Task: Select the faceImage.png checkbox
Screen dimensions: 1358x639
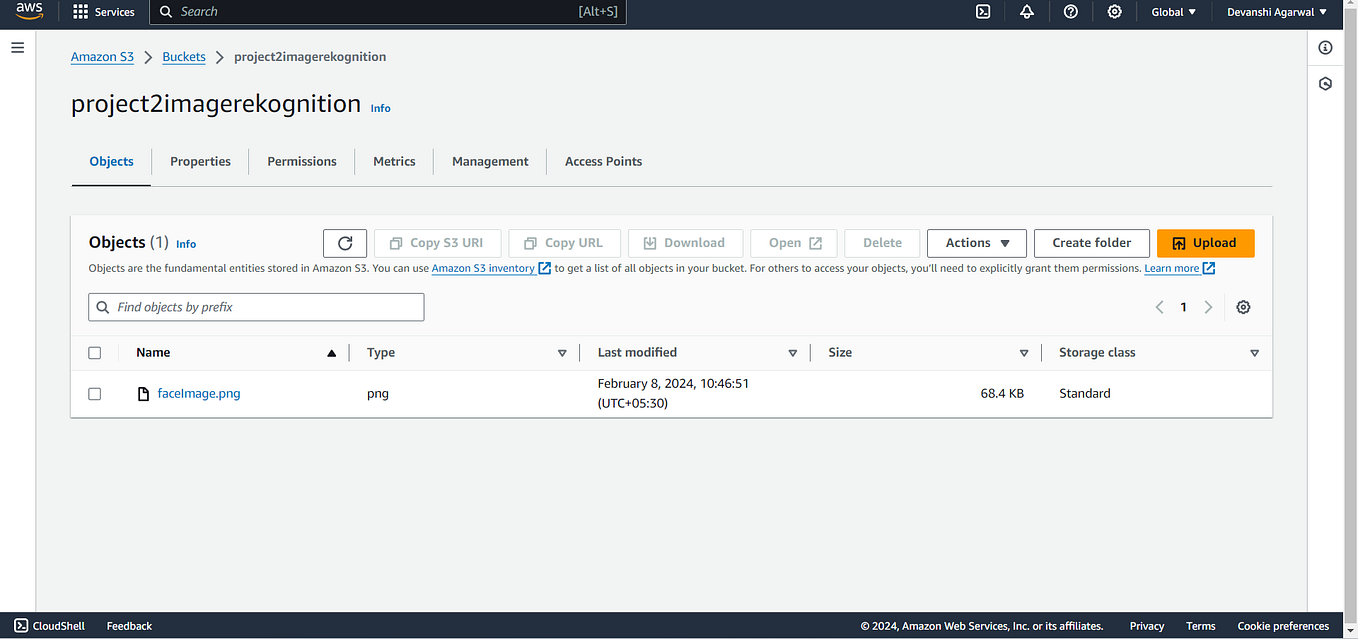Action: pos(95,394)
